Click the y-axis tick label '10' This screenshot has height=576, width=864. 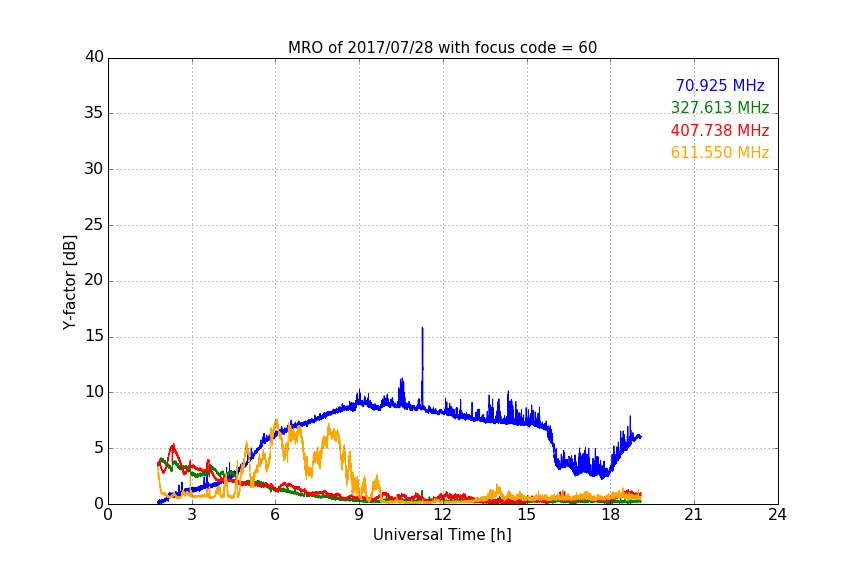click(94, 392)
